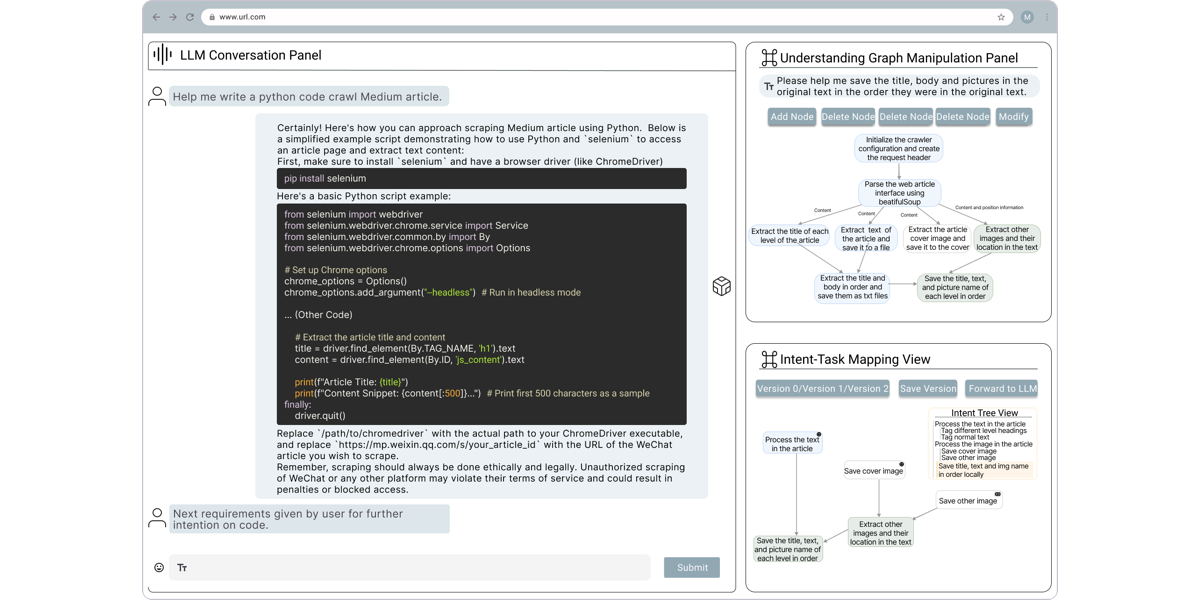Select 'Extract the title of each level' node
Screen dimensions: 1200x600
(x=789, y=236)
